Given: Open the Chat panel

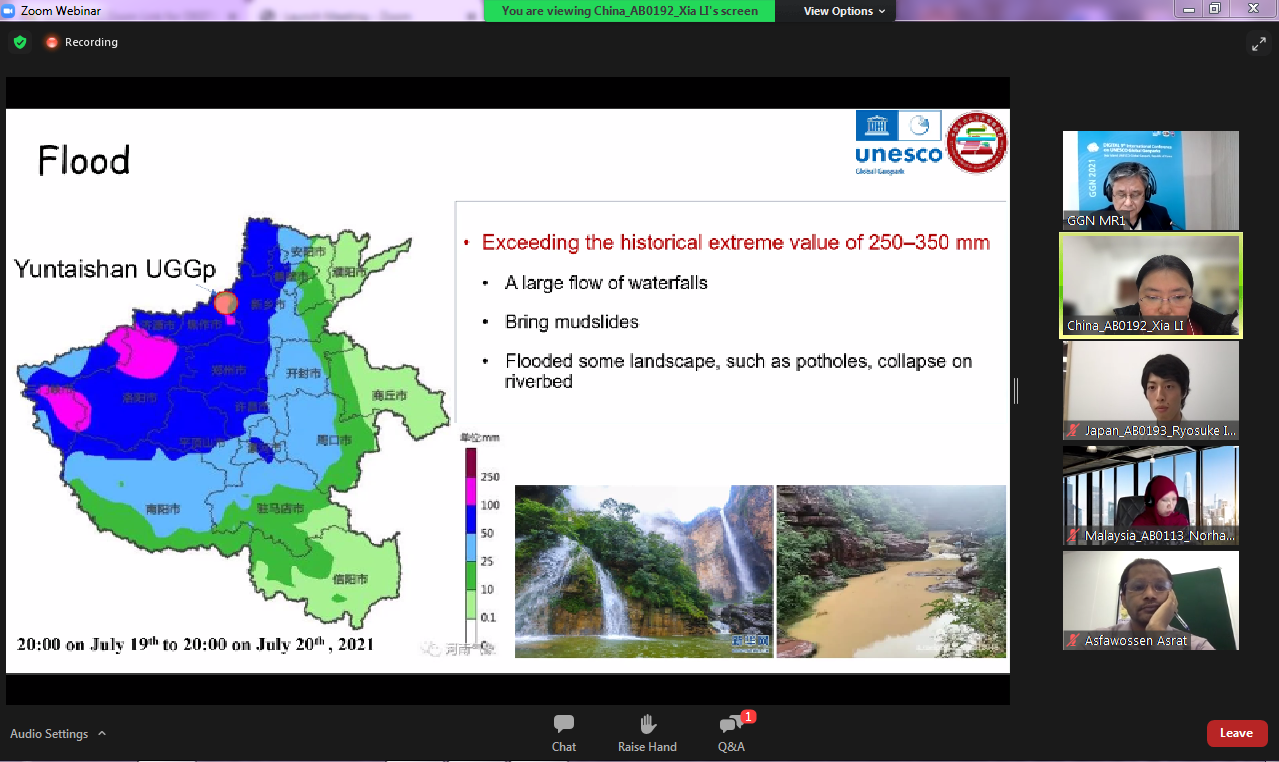Looking at the screenshot, I should point(563,732).
